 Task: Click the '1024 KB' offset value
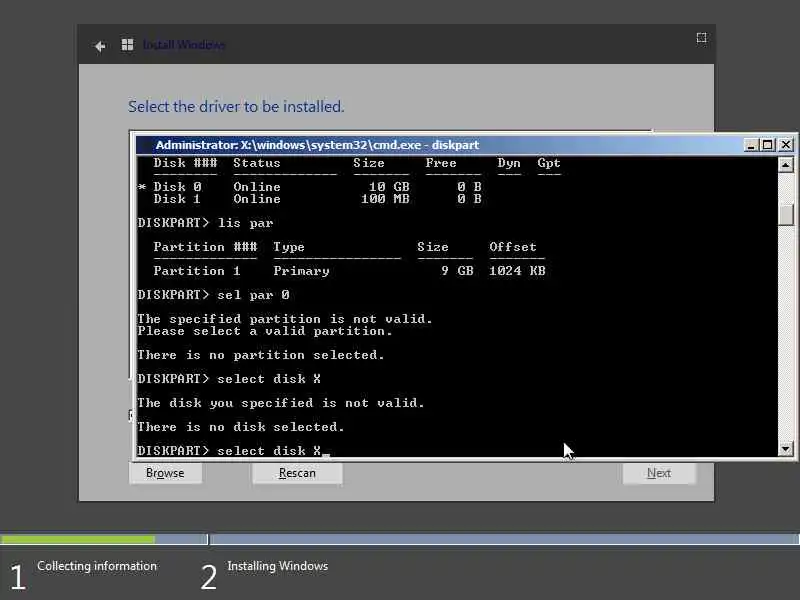pyautogui.click(x=517, y=271)
